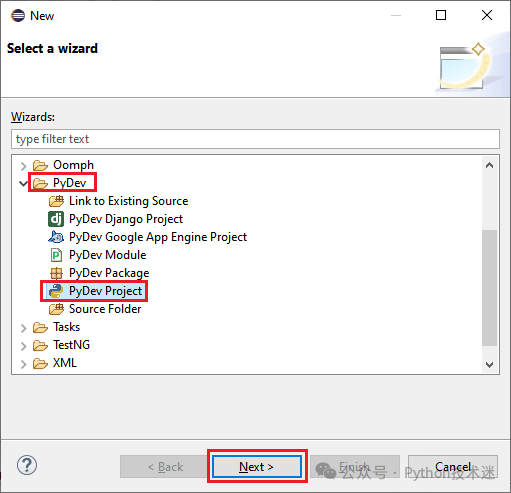The width and height of the screenshot is (511, 493).
Task: Select the Oomph label
Action: (x=73, y=165)
